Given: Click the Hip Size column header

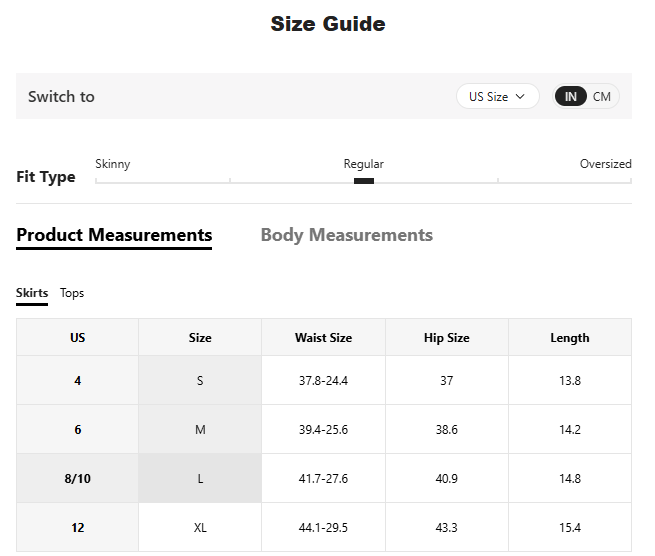Looking at the screenshot, I should point(447,338).
